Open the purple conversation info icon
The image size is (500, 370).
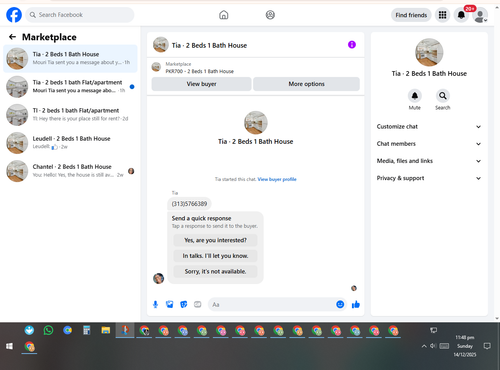pos(352,45)
